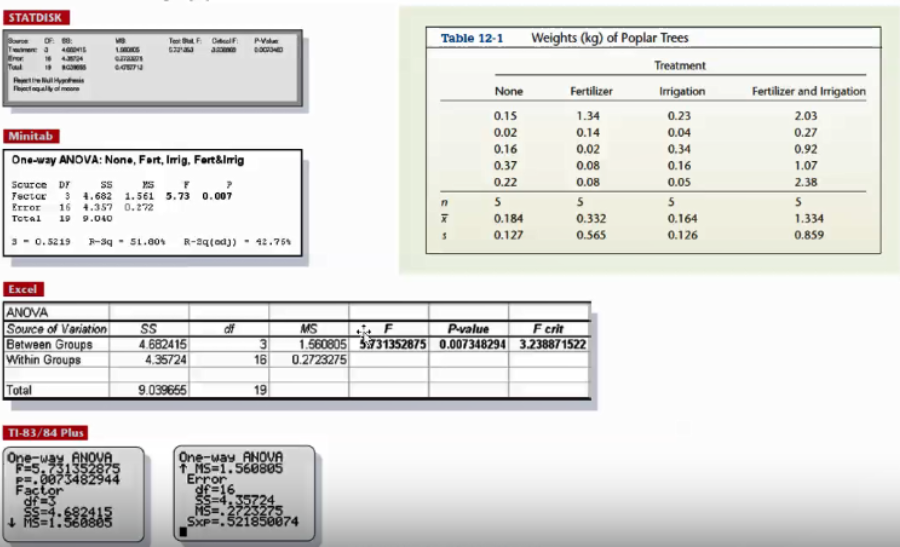The height and width of the screenshot is (547, 900).
Task: Click the Excel MS column header
Action: tap(309, 329)
